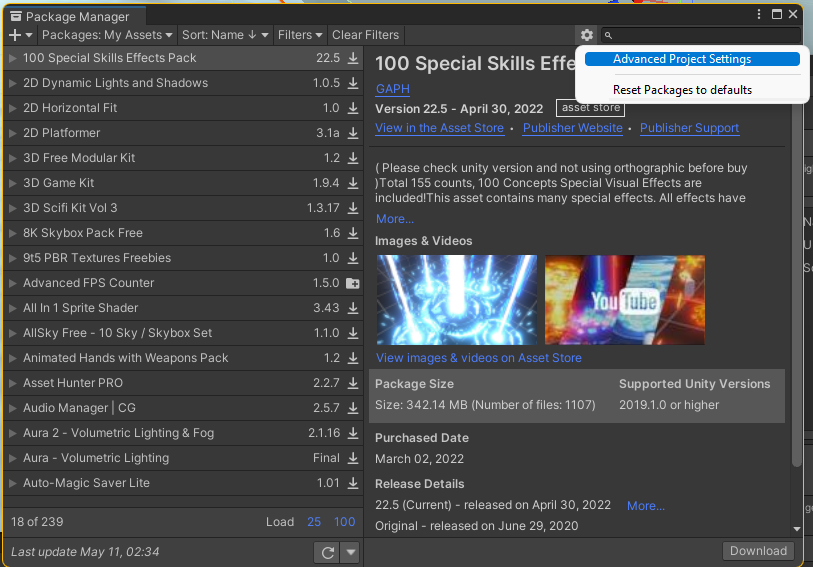
Task: Click the package search input field
Action: click(700, 35)
